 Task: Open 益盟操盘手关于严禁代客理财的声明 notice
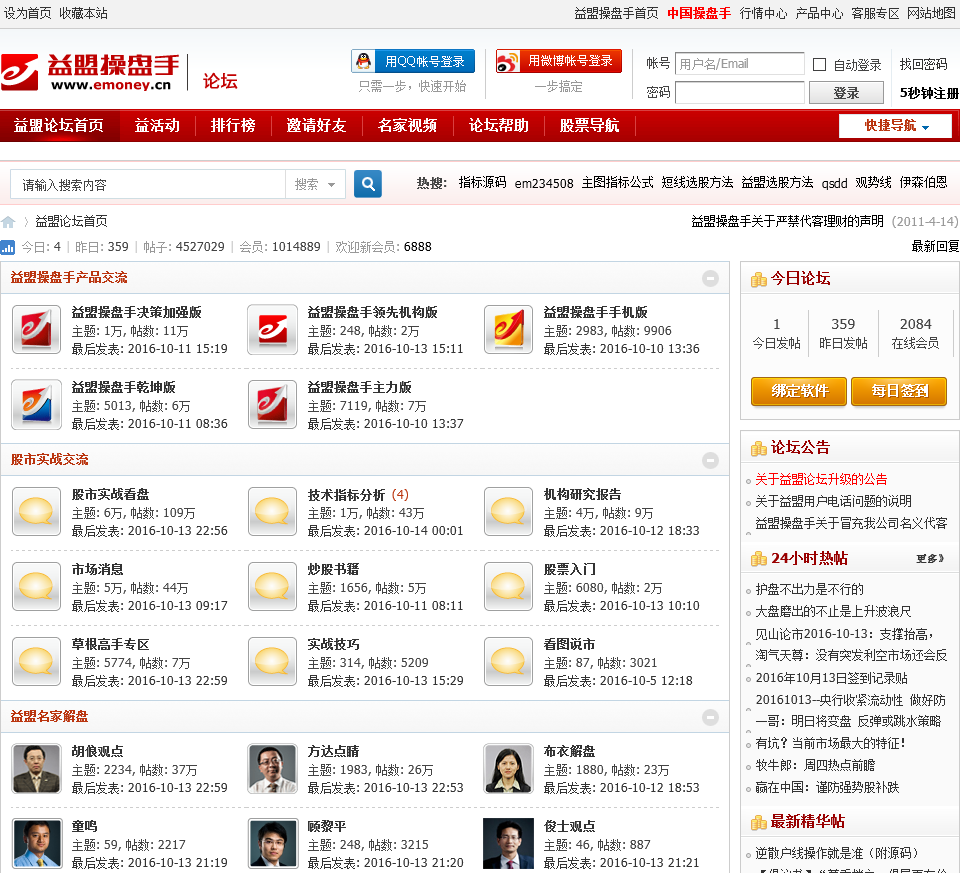tap(787, 221)
